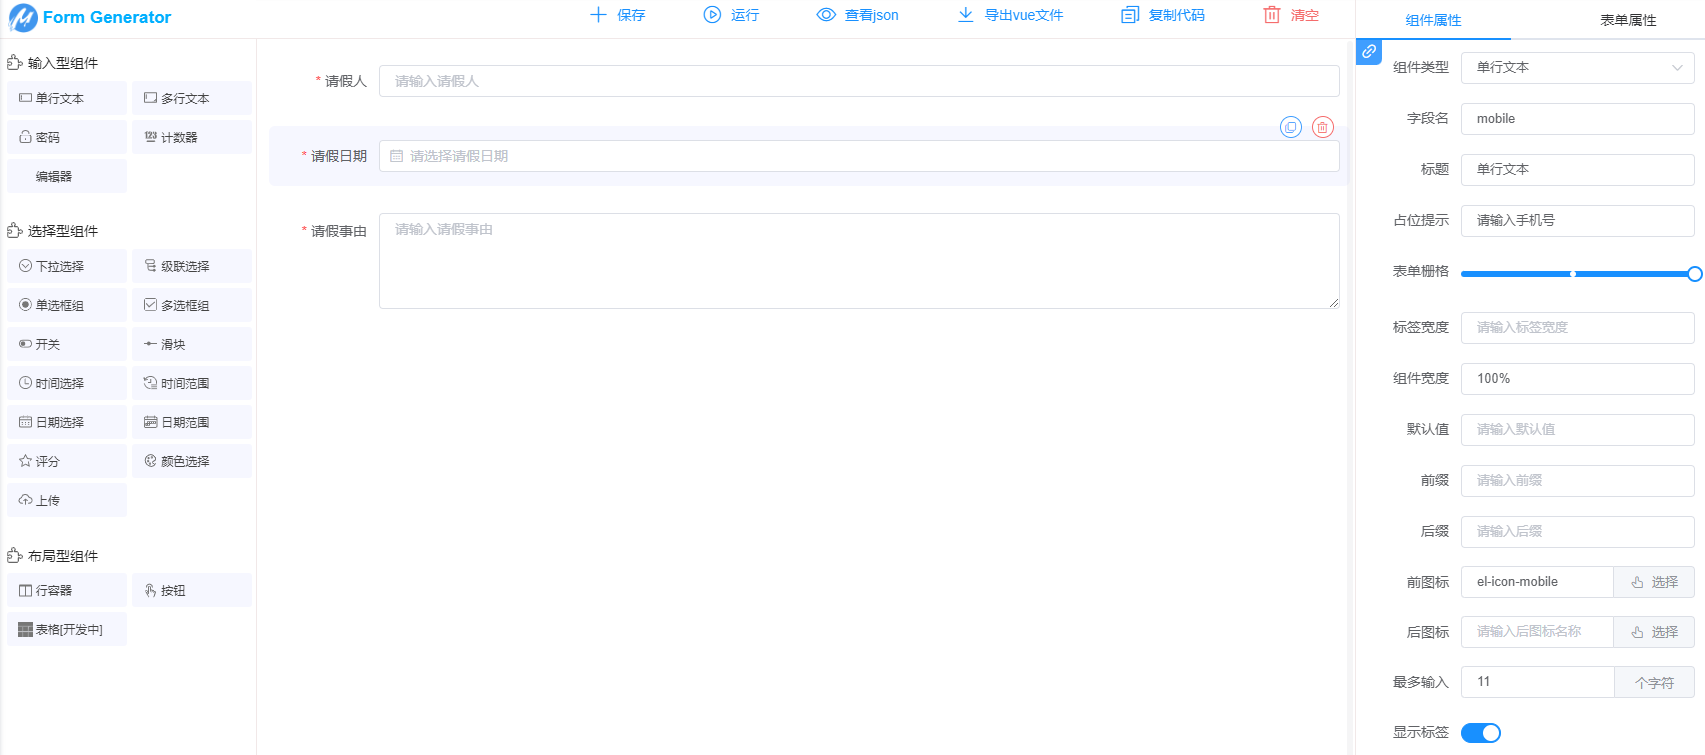Click the 复制代码 copy code icon
The width and height of the screenshot is (1705, 755).
click(1131, 15)
